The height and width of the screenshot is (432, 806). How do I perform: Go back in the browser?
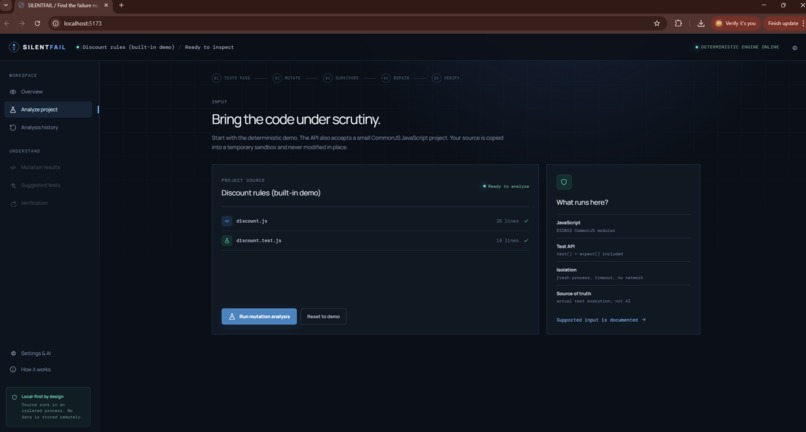7,23
